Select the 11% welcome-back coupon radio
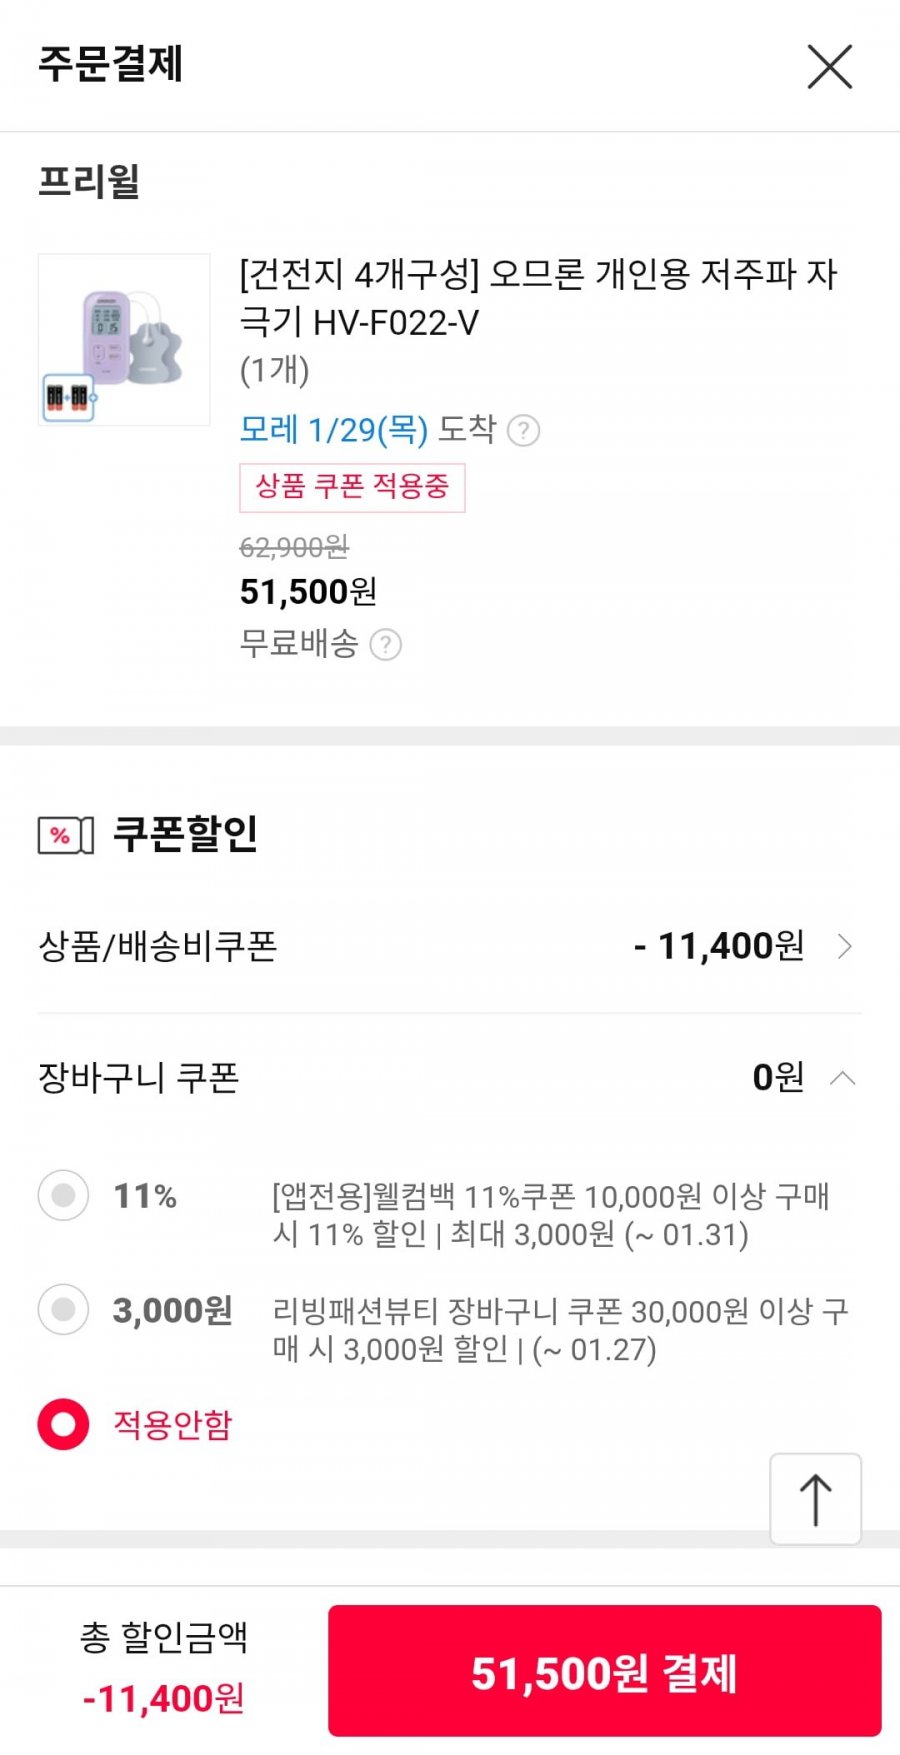900x1755 pixels. coord(63,1195)
